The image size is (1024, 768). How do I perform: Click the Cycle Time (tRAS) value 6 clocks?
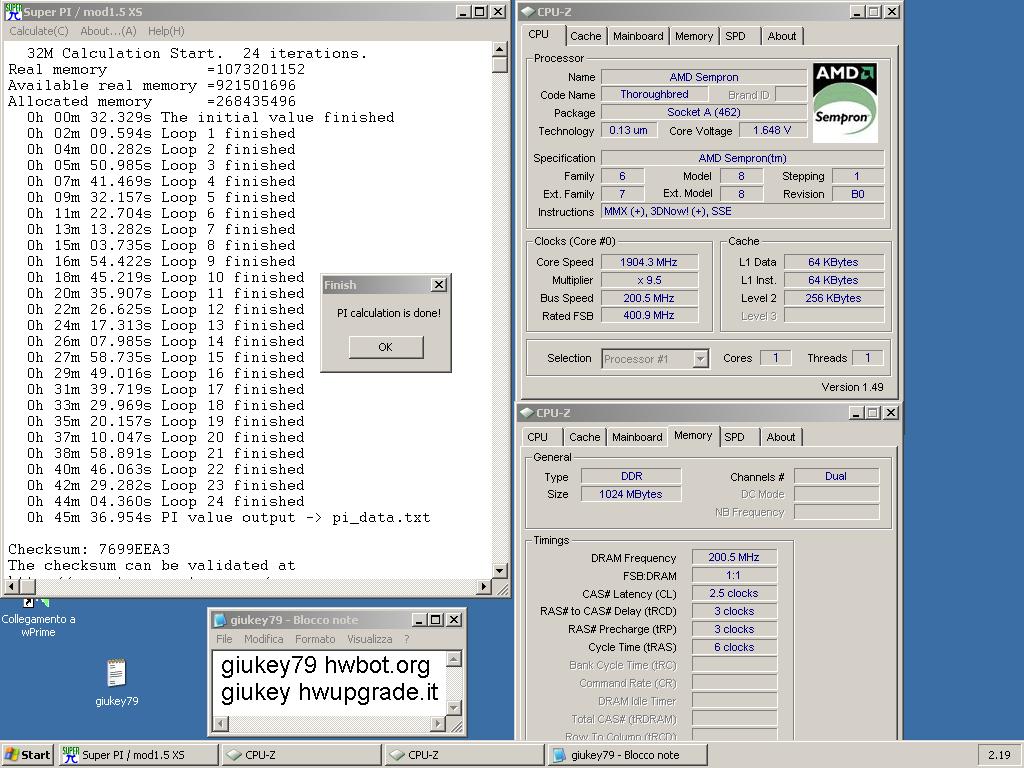tap(734, 647)
